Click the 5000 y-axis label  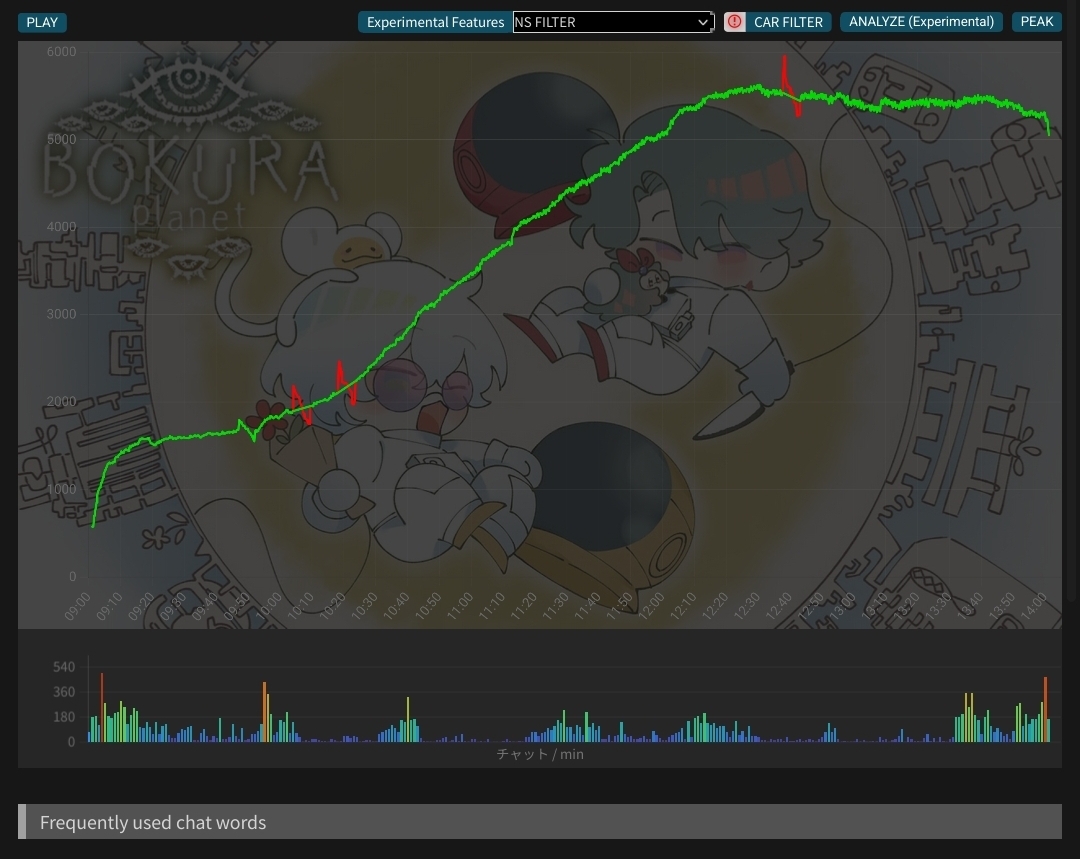pyautogui.click(x=61, y=139)
